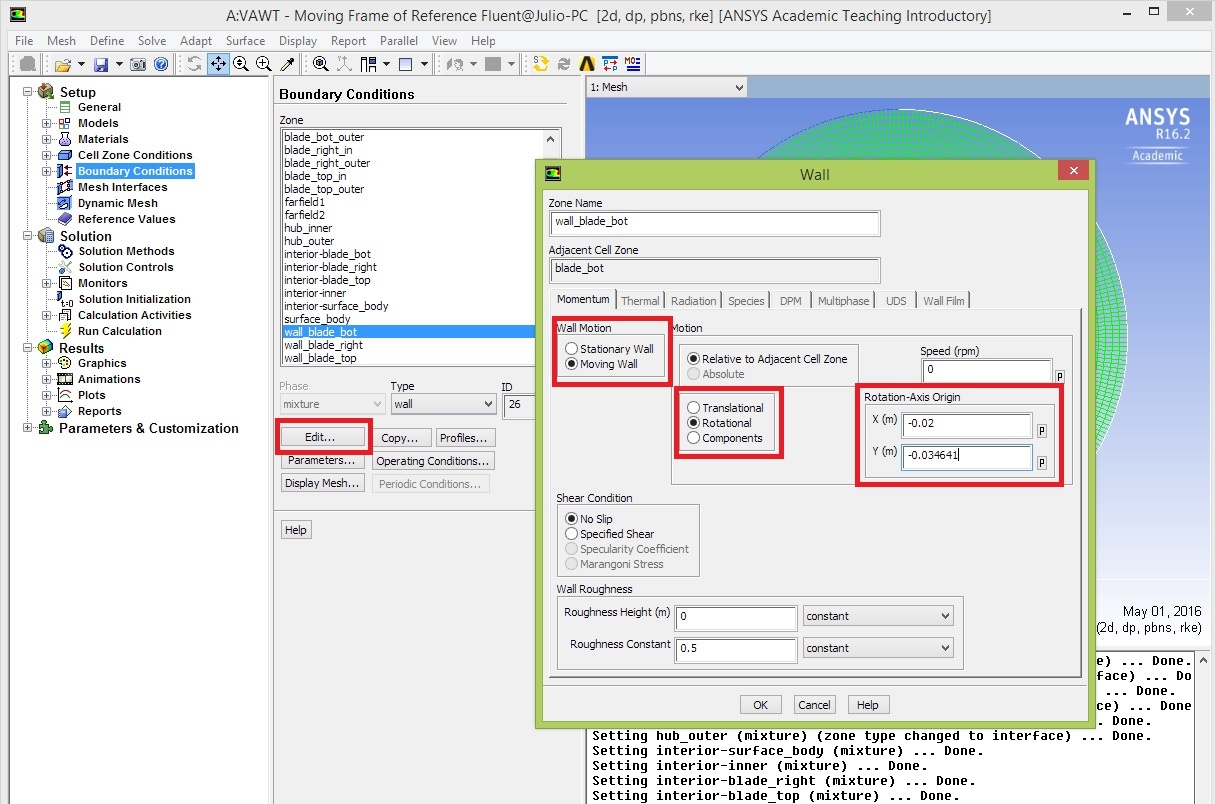The height and width of the screenshot is (804, 1215).
Task: Open the File menu
Action: pyautogui.click(x=24, y=41)
